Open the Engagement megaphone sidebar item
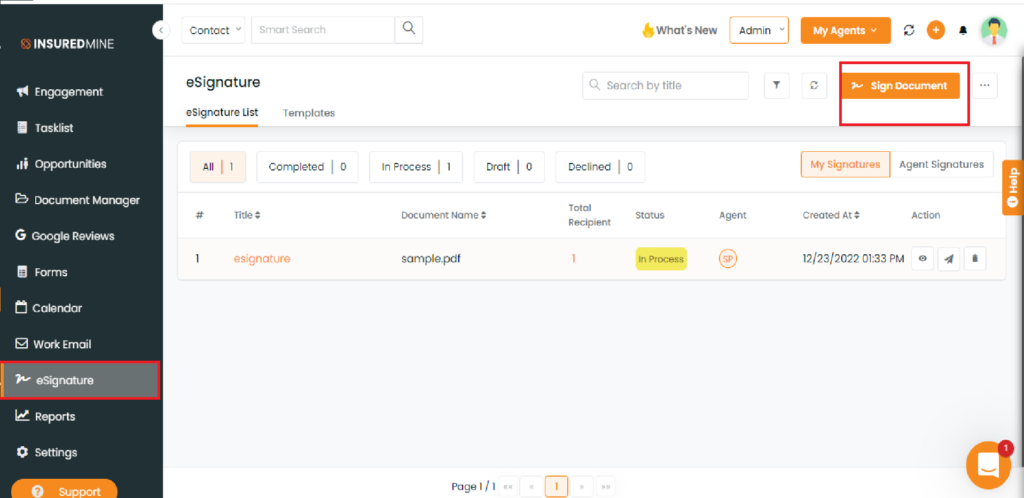Screen dimensions: 1024x498 point(59,92)
